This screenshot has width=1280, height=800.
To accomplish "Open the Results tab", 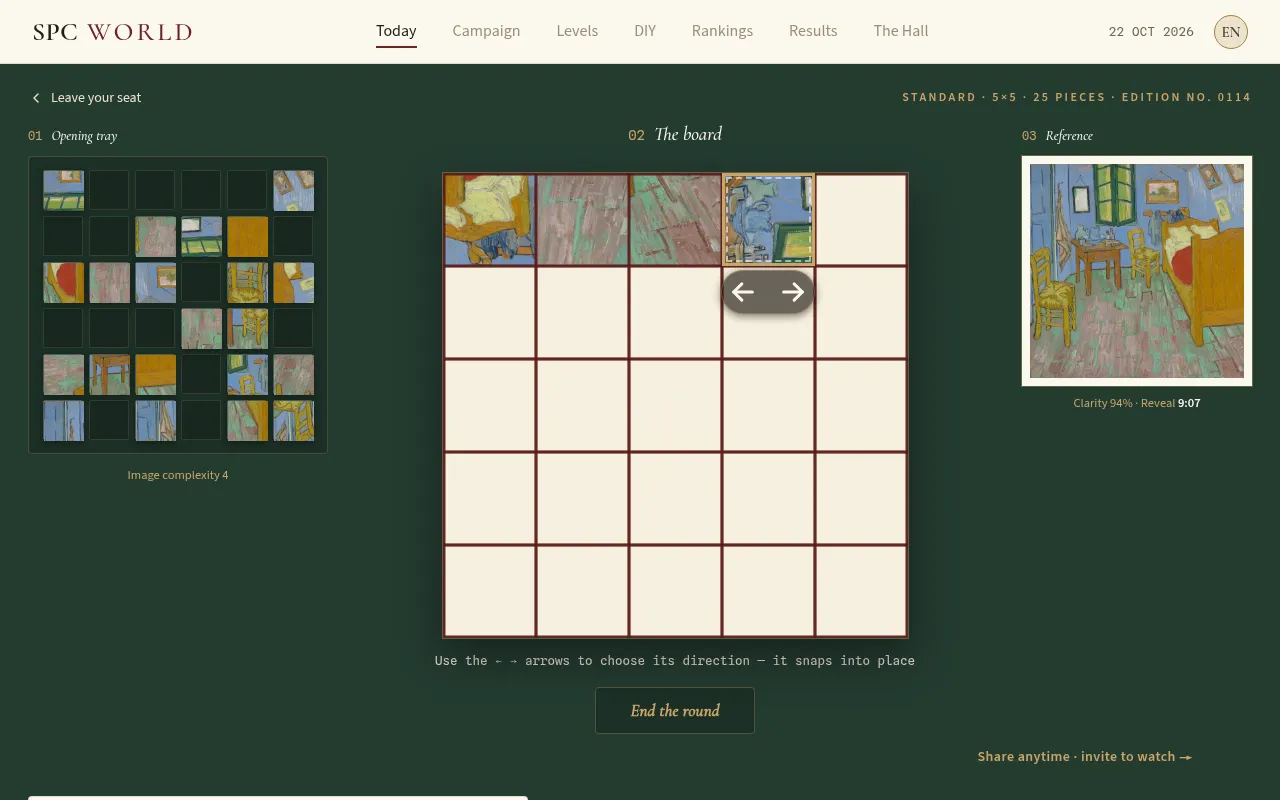I will coord(813,31).
